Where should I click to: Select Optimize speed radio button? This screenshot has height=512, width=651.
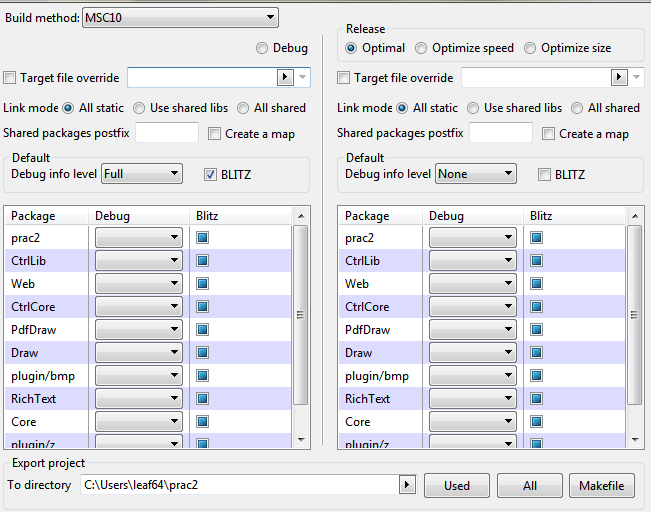[x=421, y=48]
